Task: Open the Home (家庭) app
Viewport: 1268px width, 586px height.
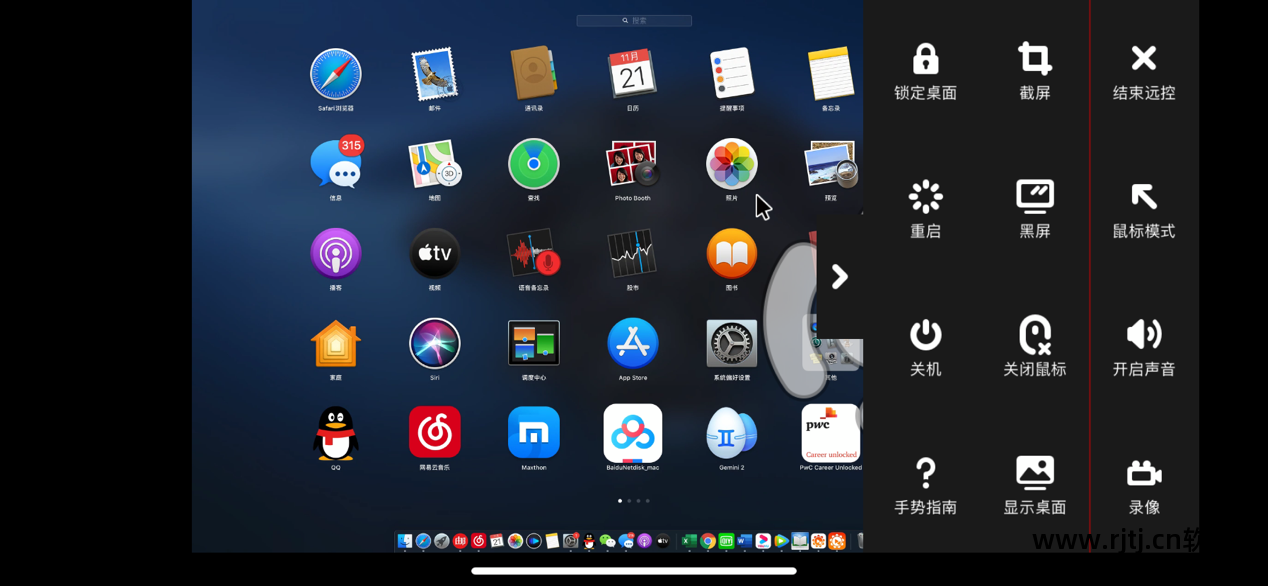Action: tap(335, 344)
